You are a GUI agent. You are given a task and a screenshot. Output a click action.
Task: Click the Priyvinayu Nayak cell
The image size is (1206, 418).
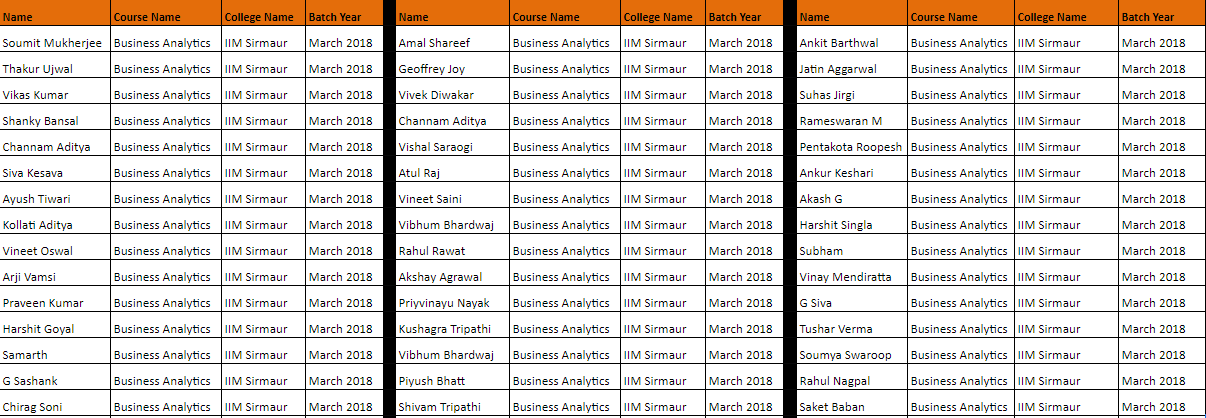(452, 303)
